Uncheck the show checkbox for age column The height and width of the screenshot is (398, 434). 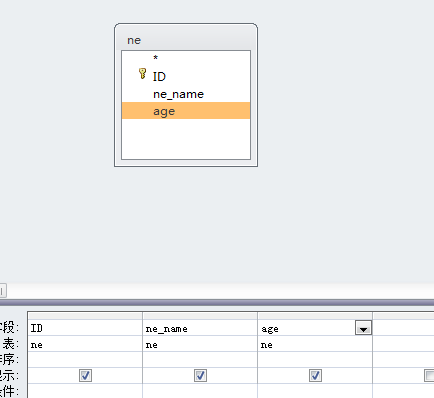click(315, 376)
